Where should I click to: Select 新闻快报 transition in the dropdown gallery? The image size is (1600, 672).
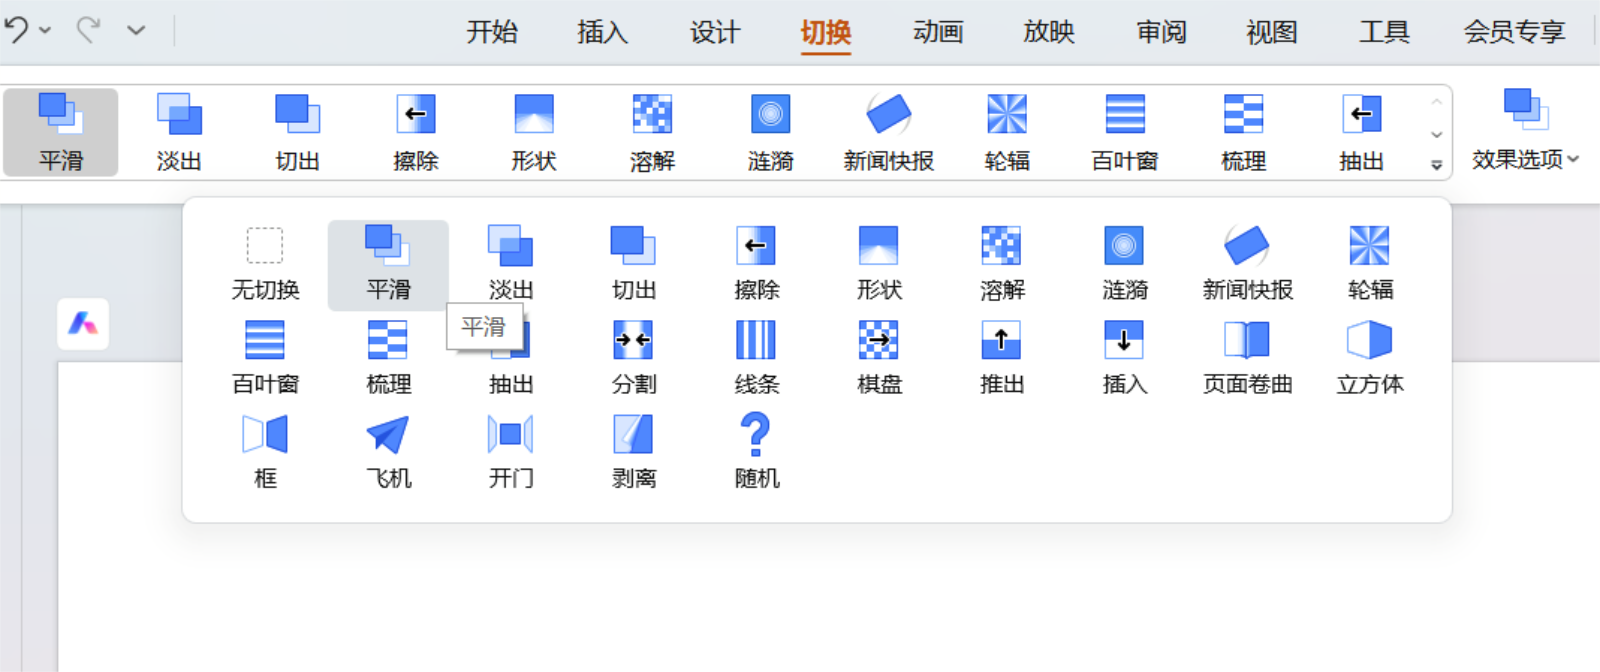pyautogui.click(x=1247, y=264)
